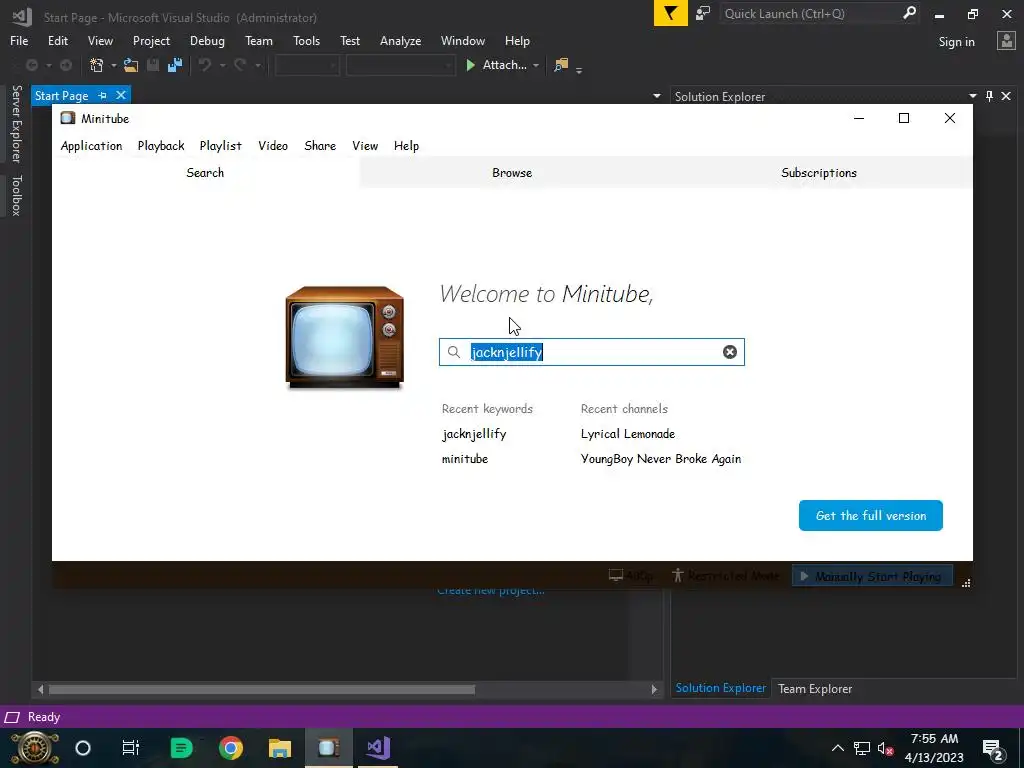This screenshot has width=1024, height=768.
Task: Open the Attach button dropdown arrow
Action: pyautogui.click(x=536, y=65)
